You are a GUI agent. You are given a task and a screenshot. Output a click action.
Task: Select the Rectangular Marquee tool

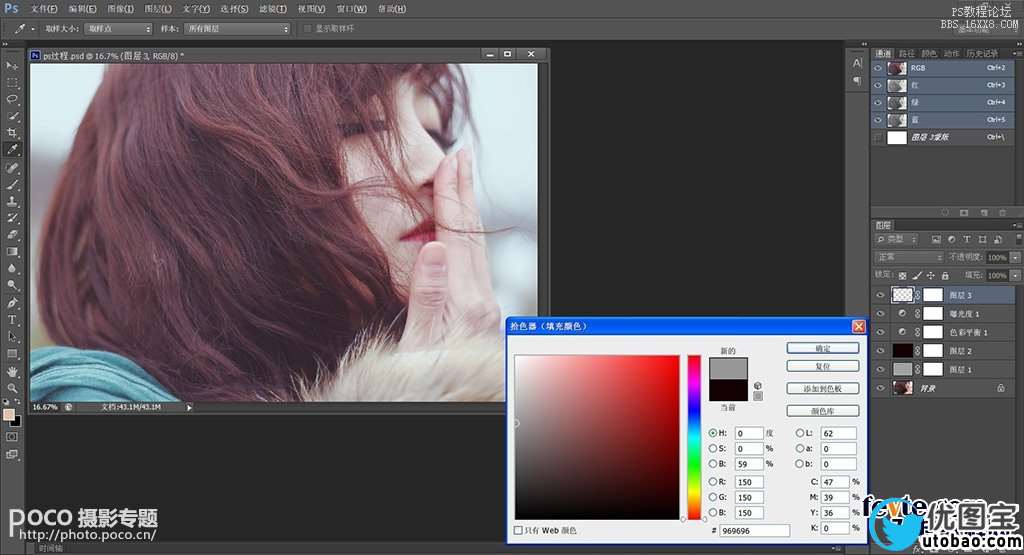[x=12, y=83]
